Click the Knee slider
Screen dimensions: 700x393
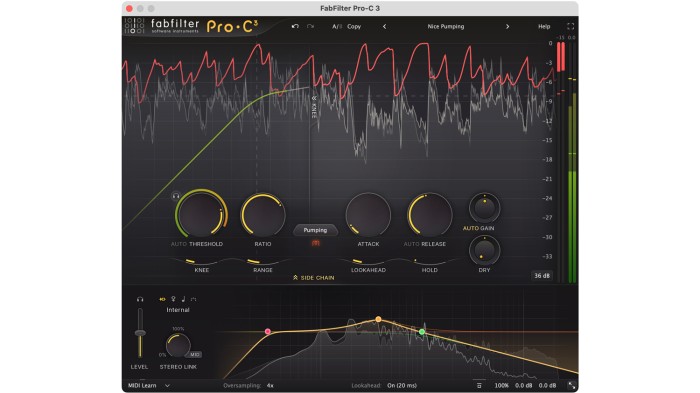pos(201,261)
